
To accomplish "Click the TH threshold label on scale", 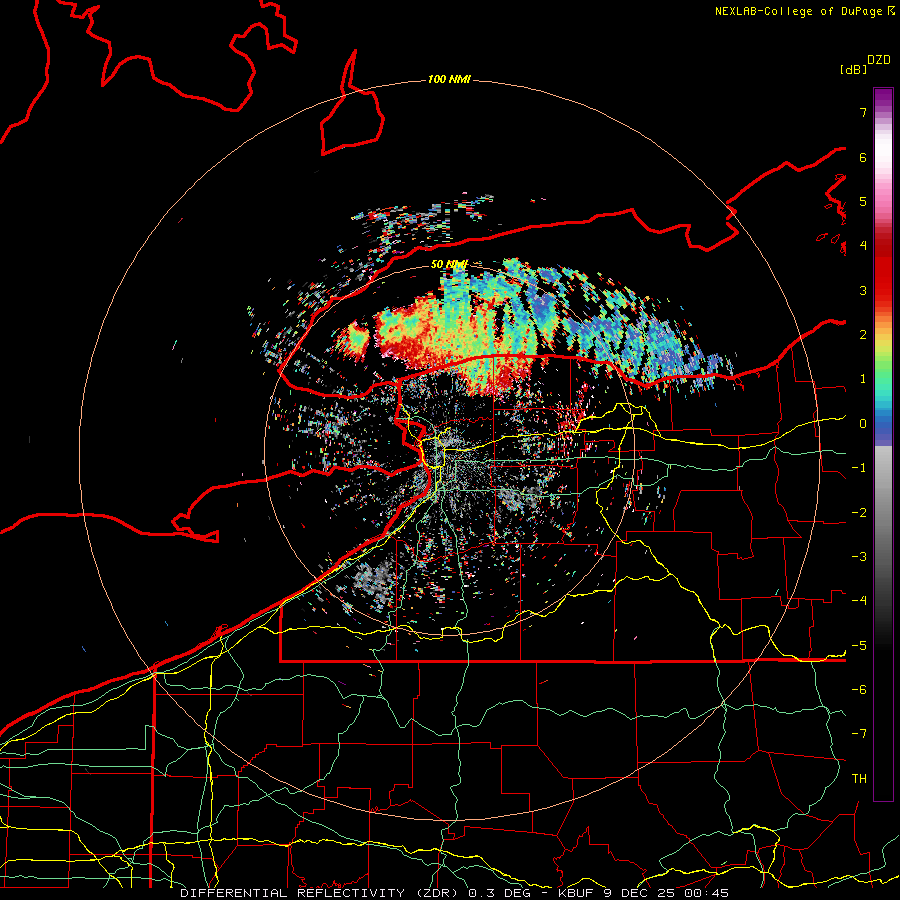I will [x=859, y=779].
